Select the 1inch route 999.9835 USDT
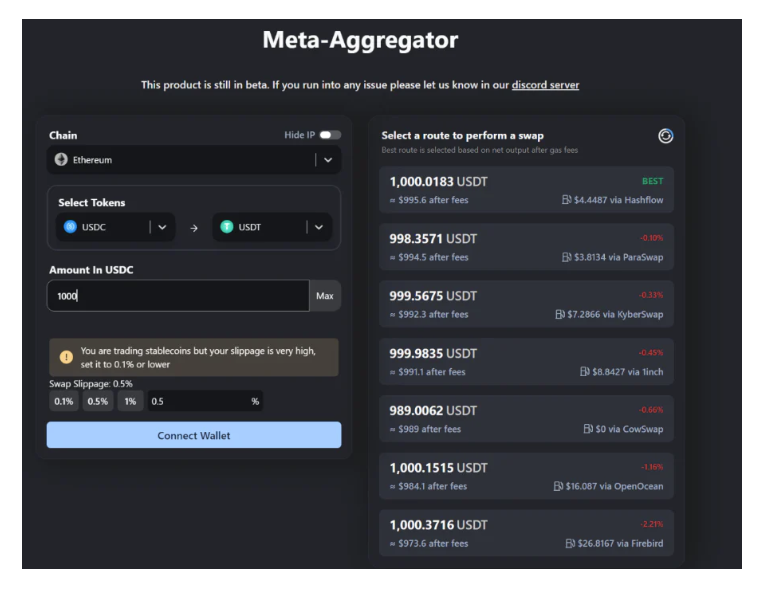Image resolution: width=772 pixels, height=592 pixels. pos(526,362)
